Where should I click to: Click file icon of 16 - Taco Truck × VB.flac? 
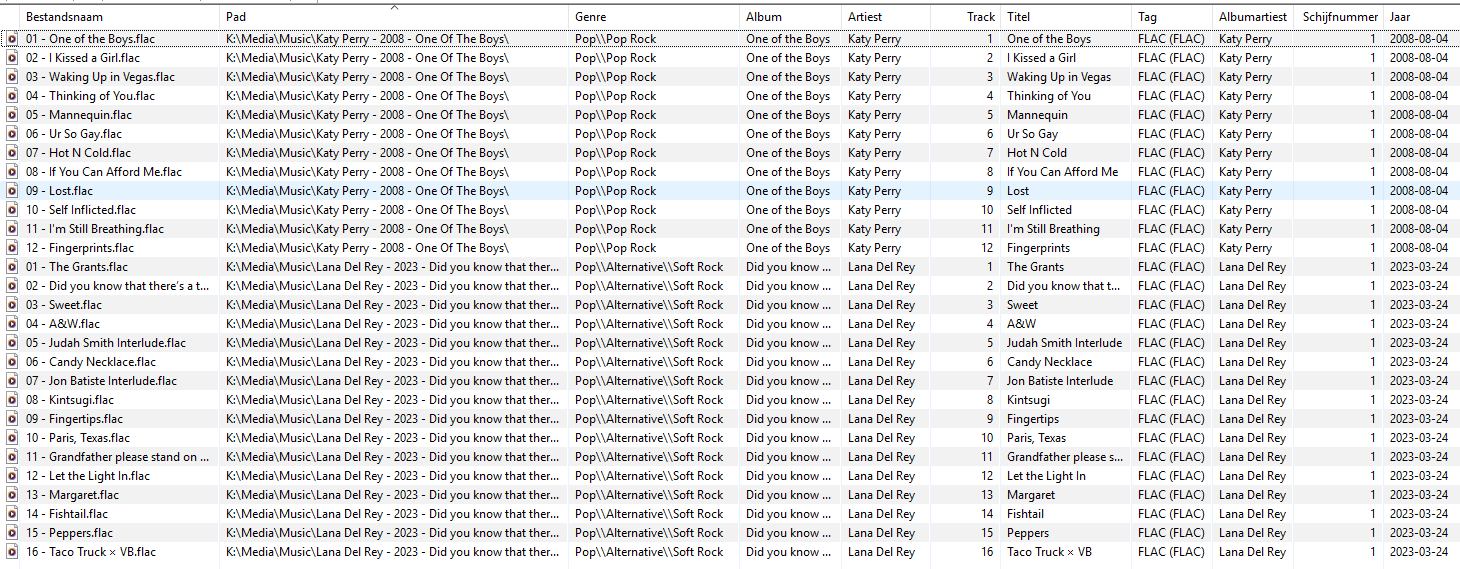tap(12, 552)
